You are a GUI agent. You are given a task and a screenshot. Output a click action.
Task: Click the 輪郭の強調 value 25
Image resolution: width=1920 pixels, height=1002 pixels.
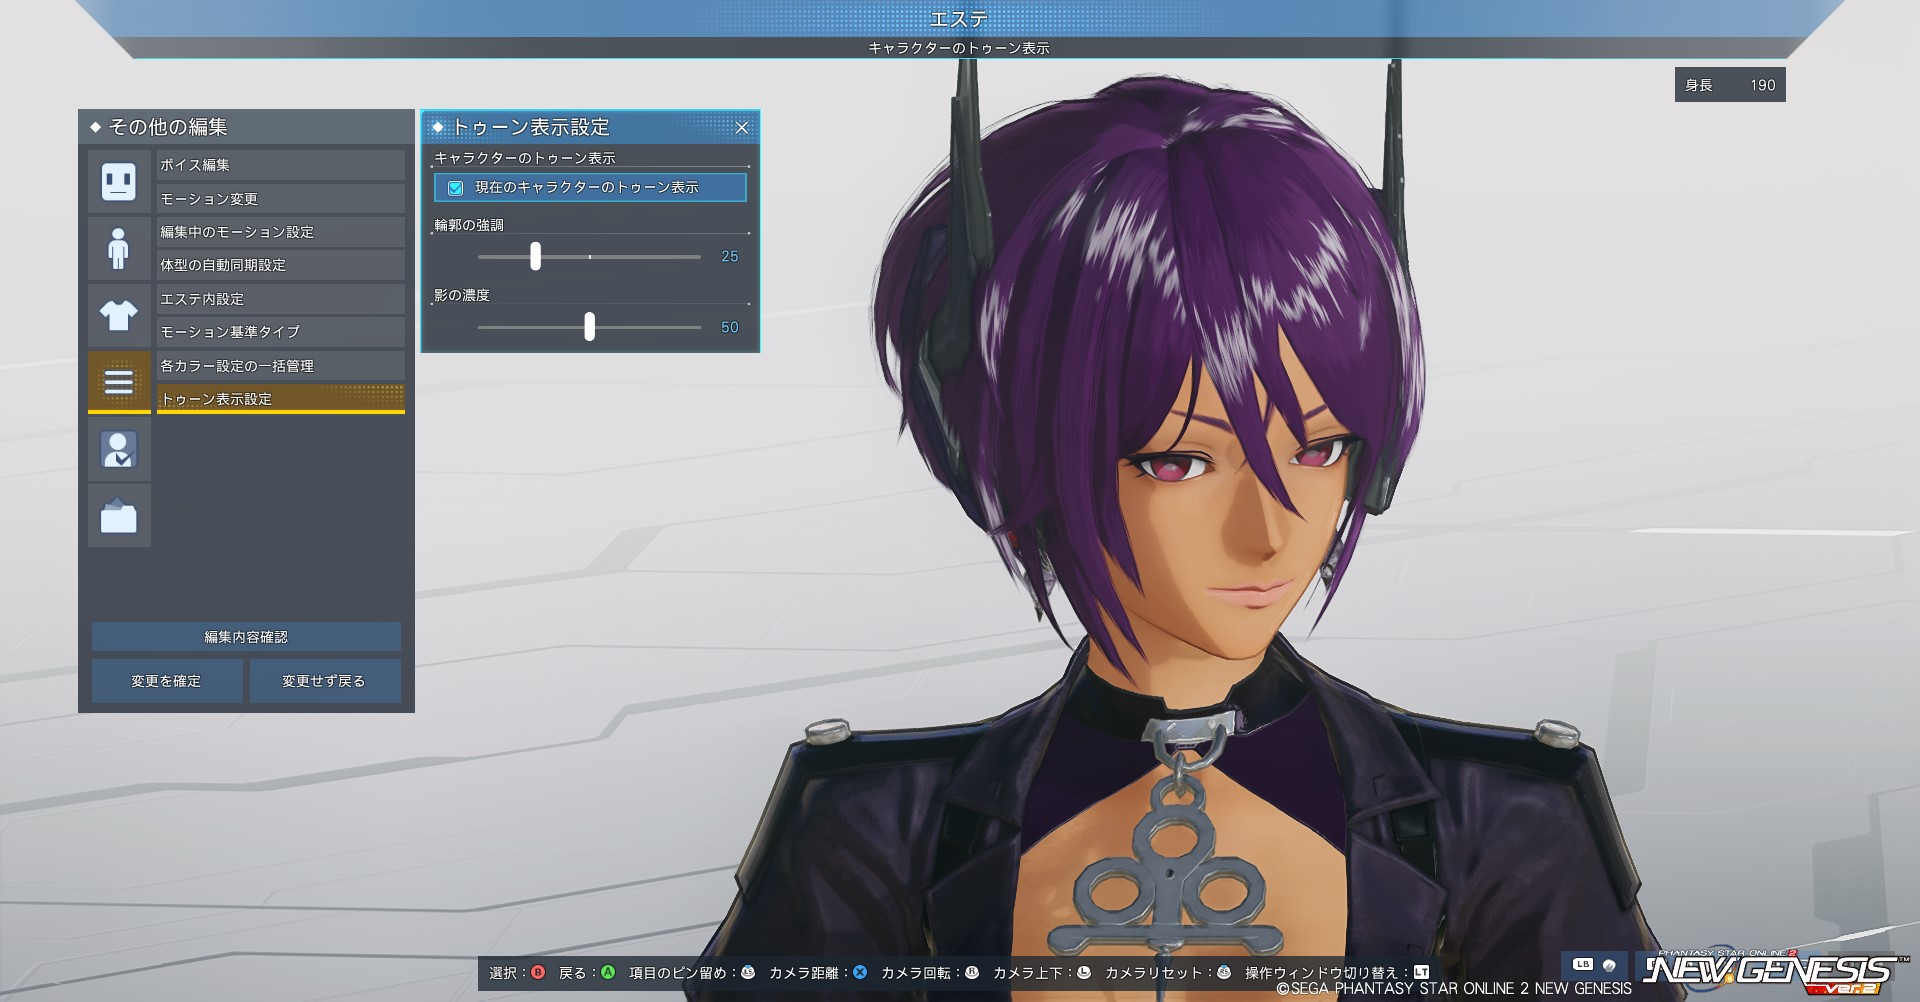[x=730, y=257]
